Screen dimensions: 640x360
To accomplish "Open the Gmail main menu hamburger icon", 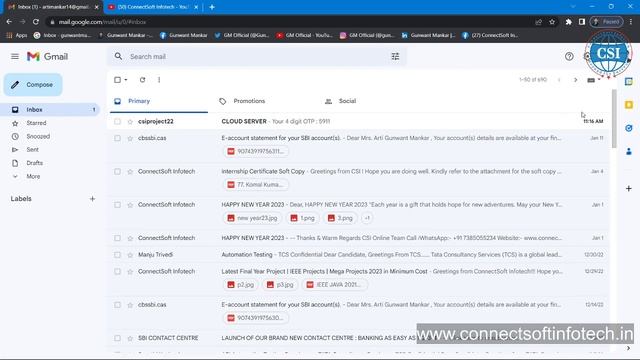I will [15, 56].
